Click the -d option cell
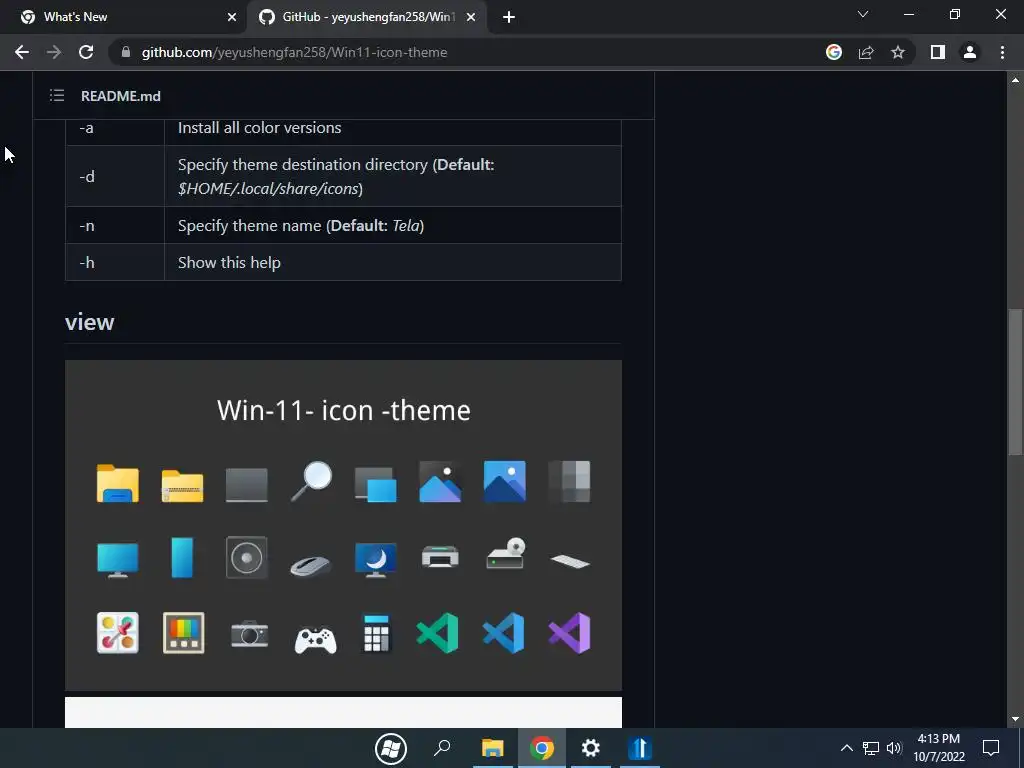 [x=114, y=176]
